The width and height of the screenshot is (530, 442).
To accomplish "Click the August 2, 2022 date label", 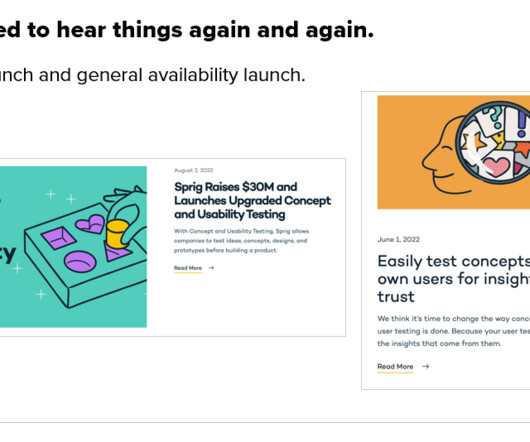I will (194, 170).
